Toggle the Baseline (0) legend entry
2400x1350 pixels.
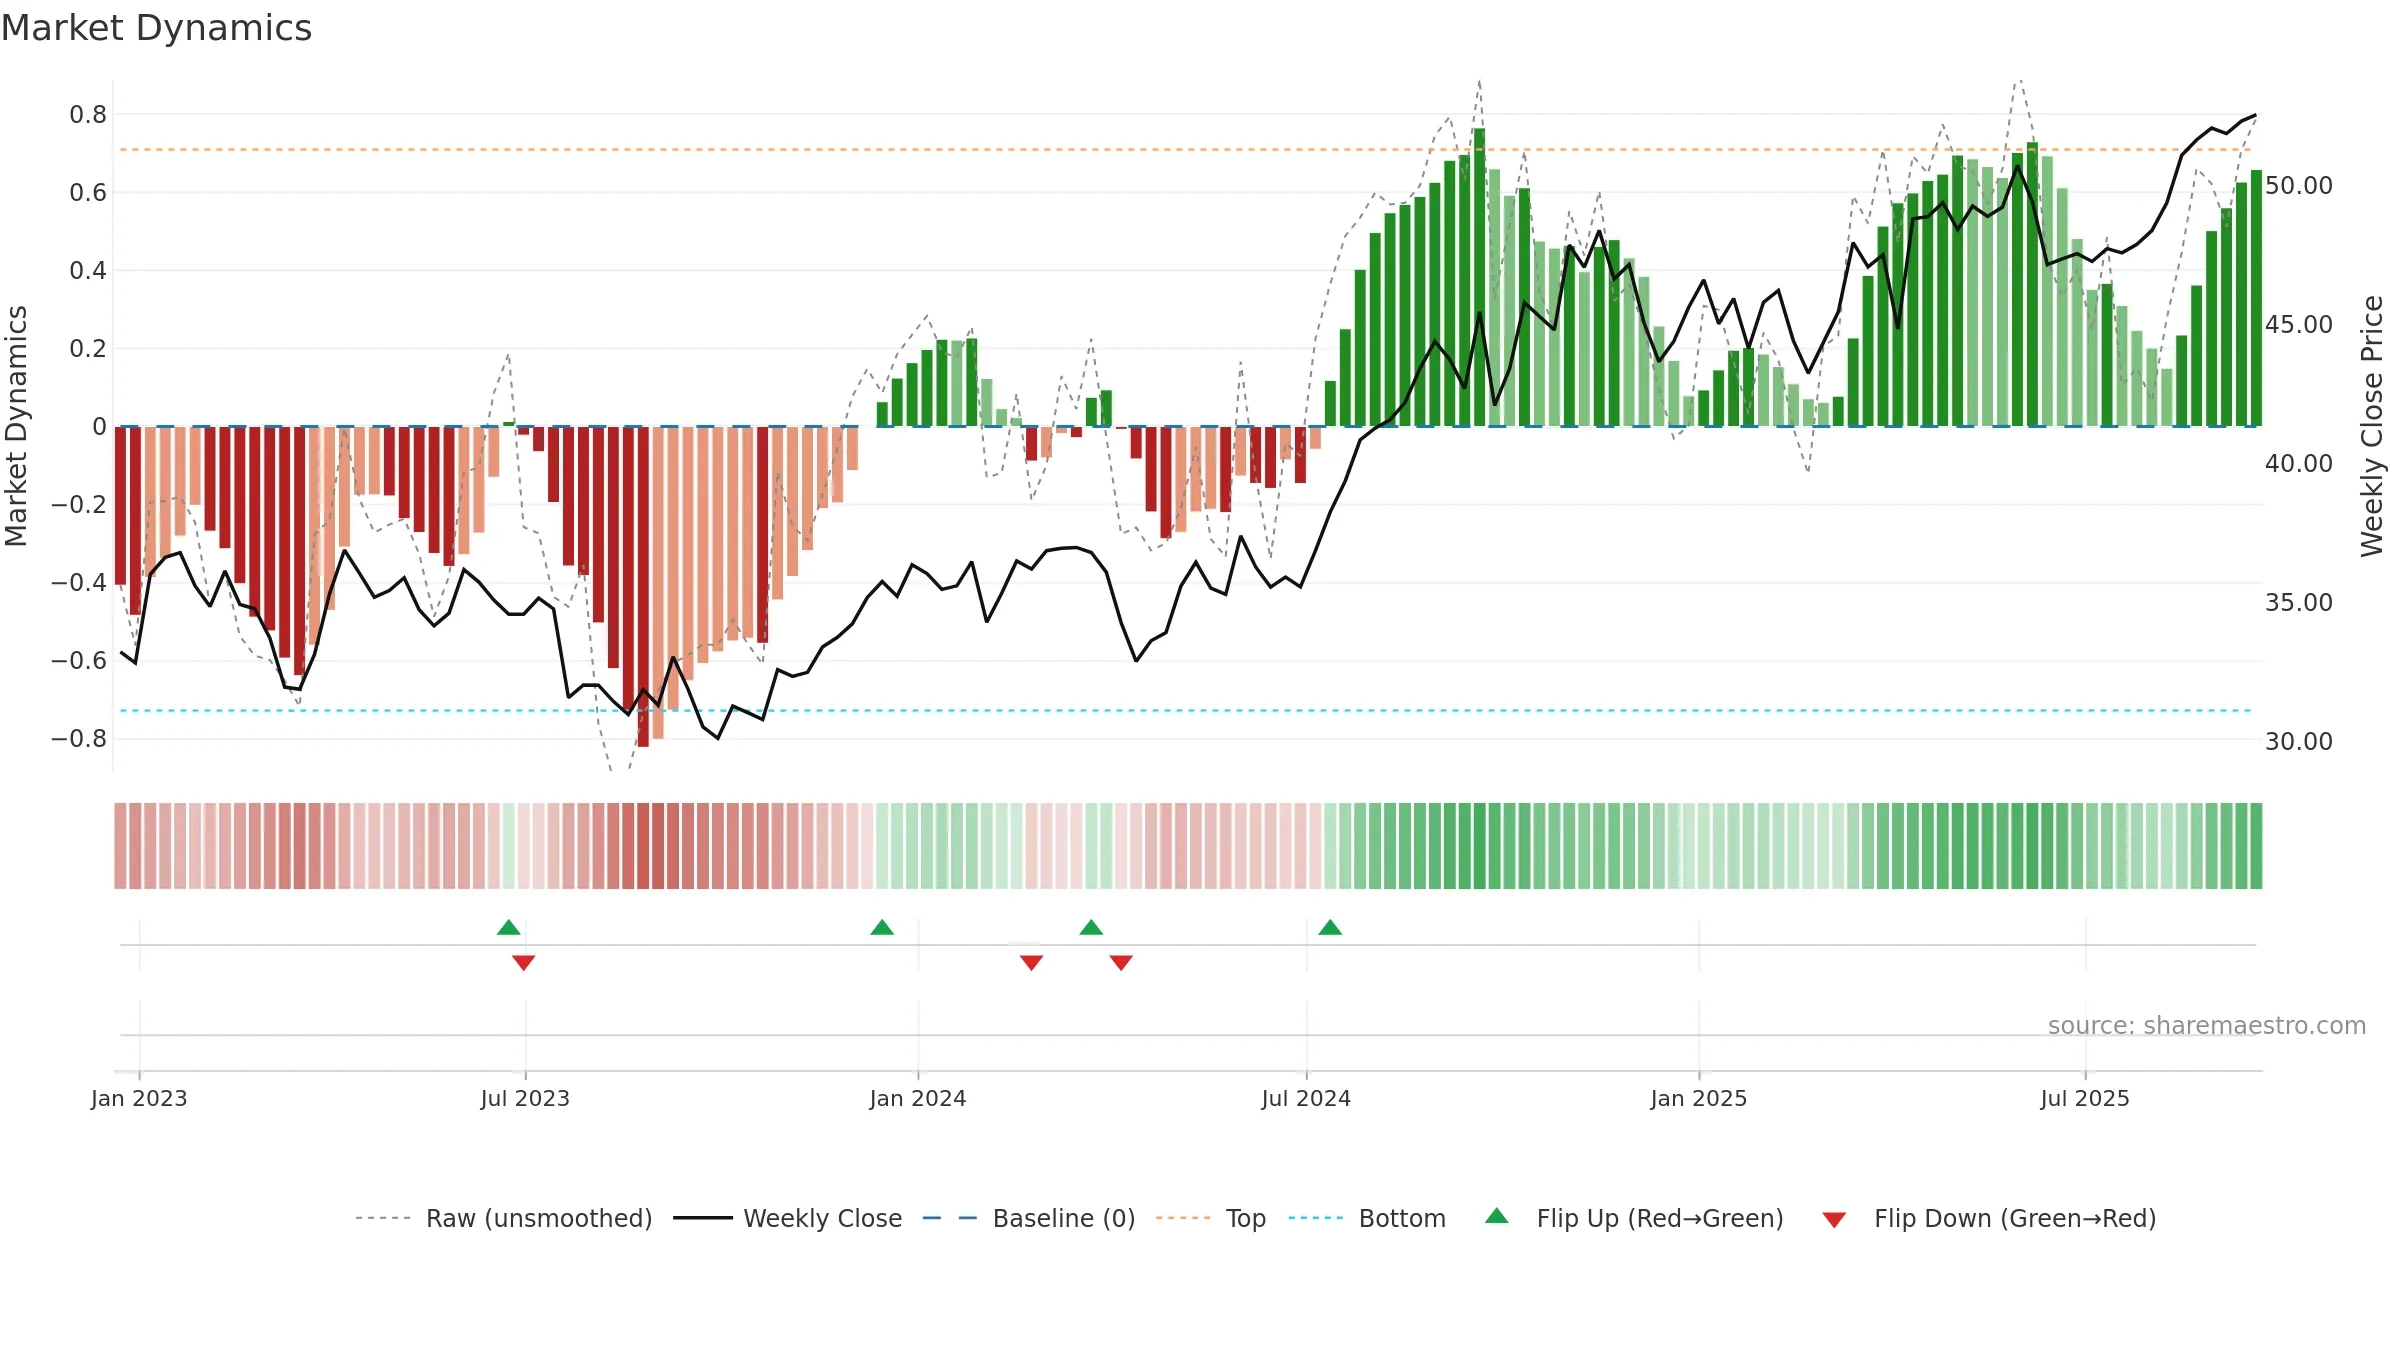click(1029, 1218)
